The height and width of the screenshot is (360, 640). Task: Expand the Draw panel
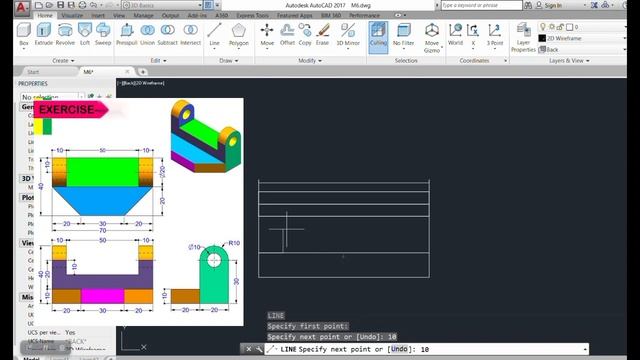coord(229,60)
